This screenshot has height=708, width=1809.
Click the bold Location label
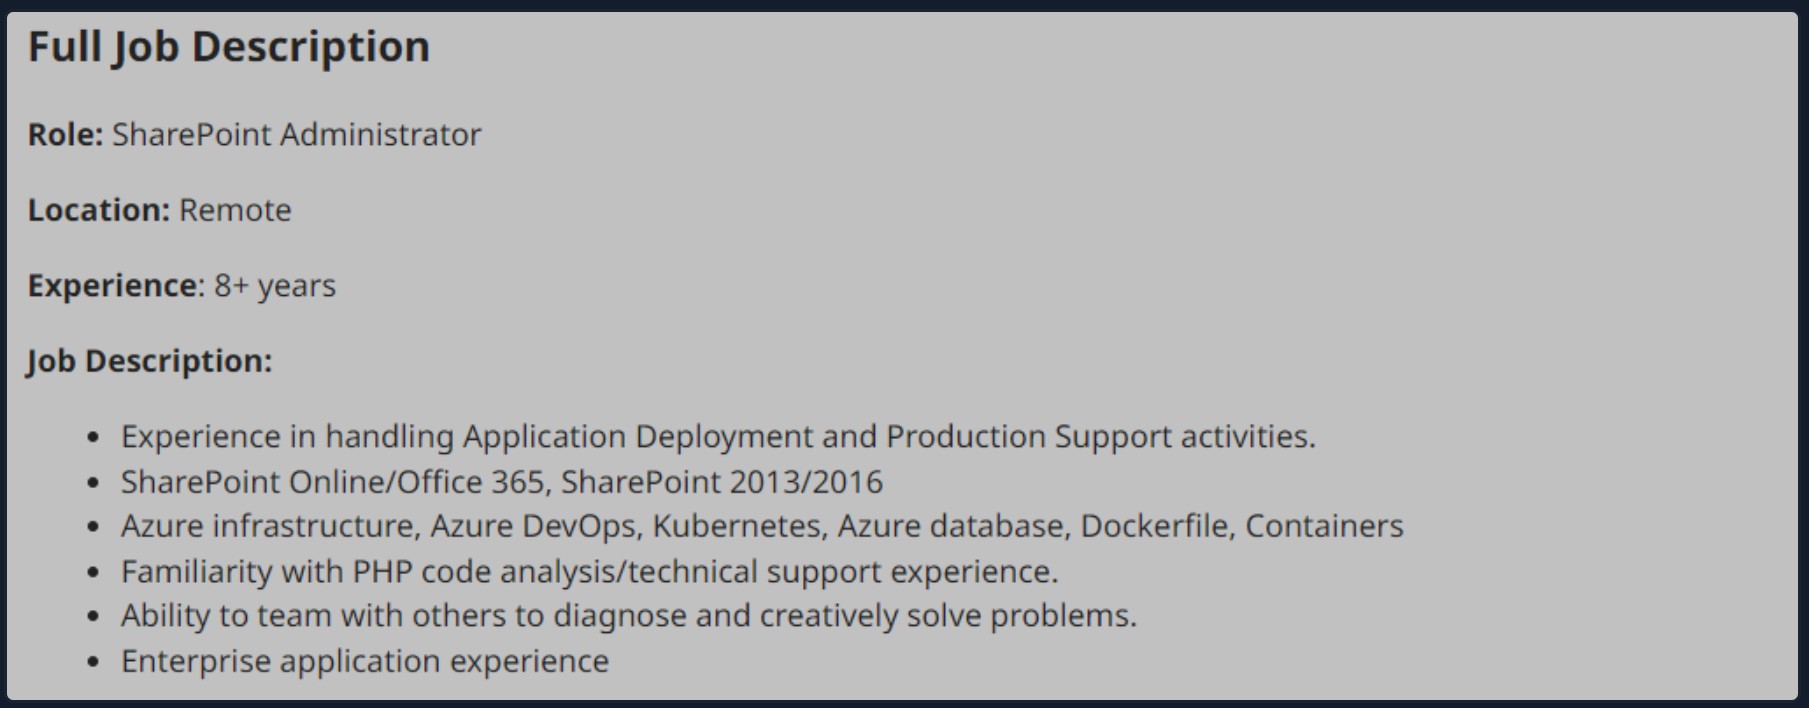[99, 210]
